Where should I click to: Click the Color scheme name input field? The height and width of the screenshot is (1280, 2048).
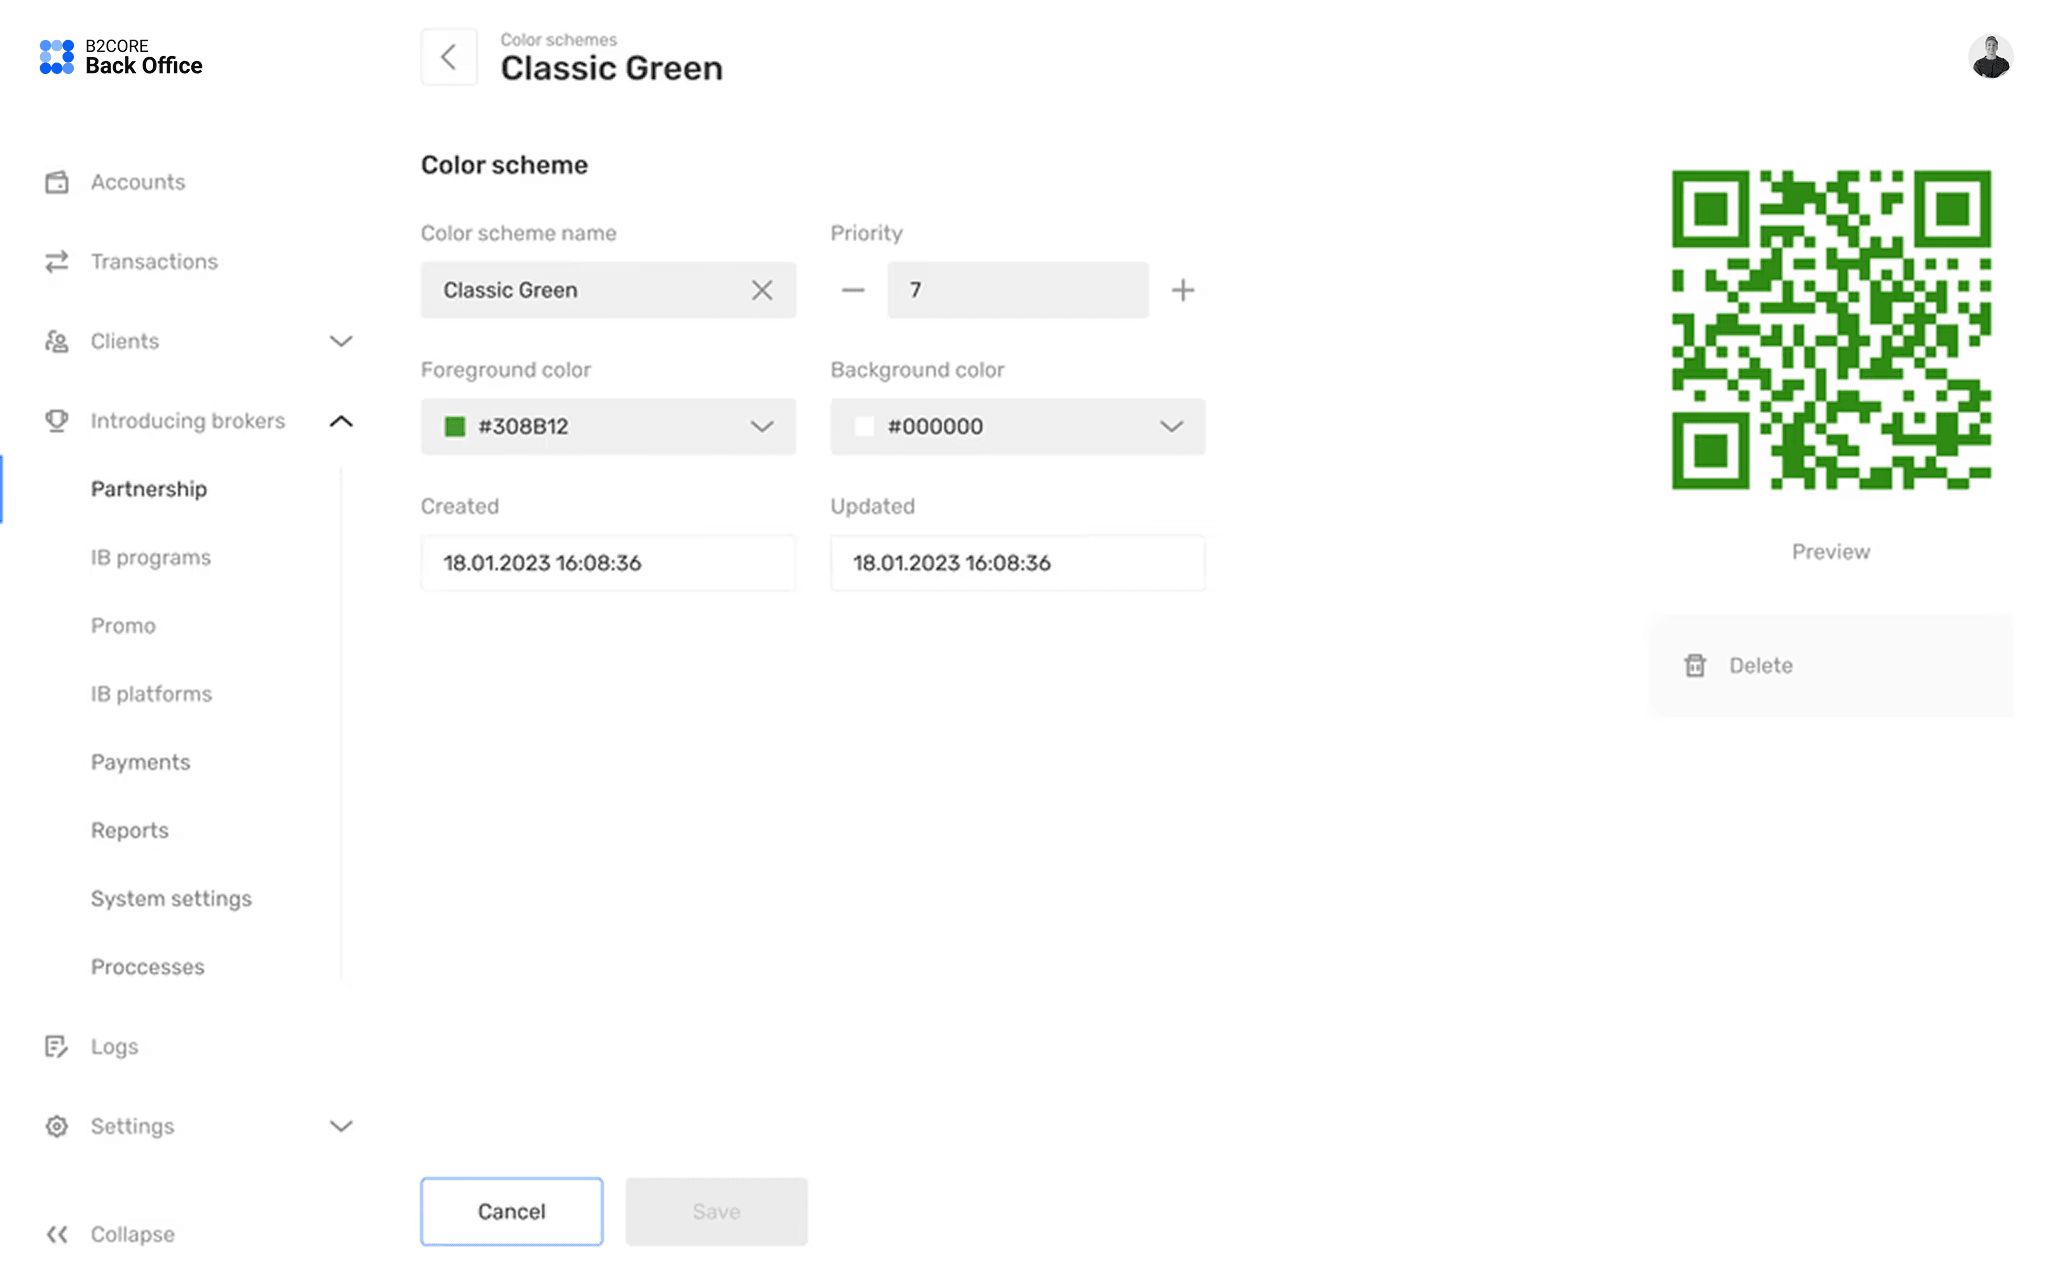[608, 290]
